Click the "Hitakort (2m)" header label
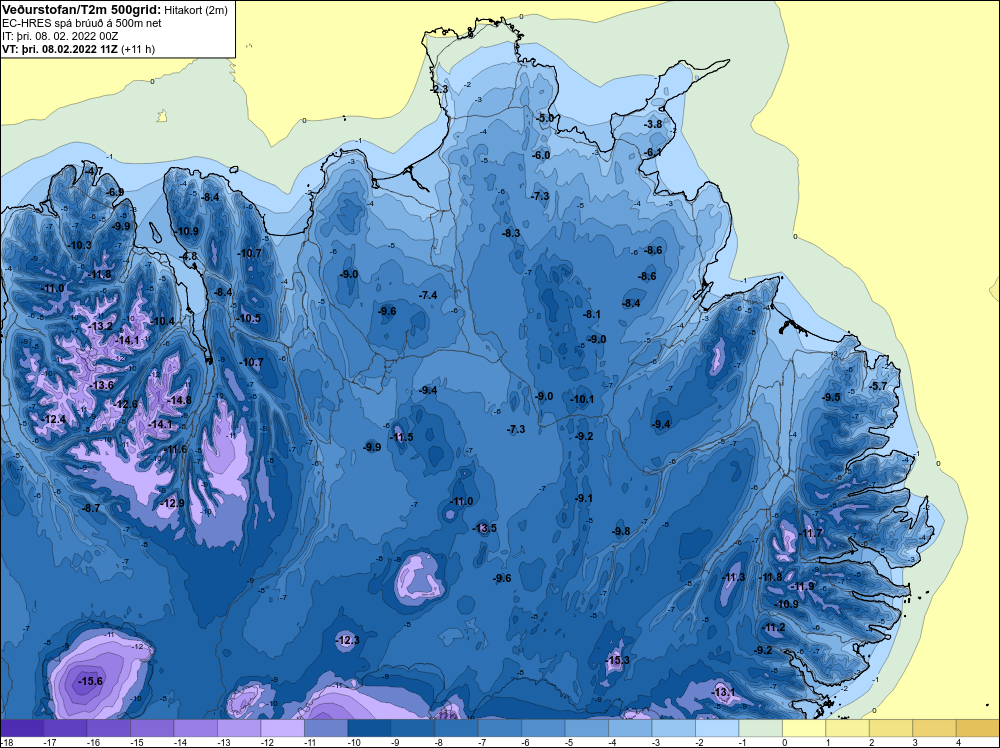The width and height of the screenshot is (1000, 748). point(195,10)
